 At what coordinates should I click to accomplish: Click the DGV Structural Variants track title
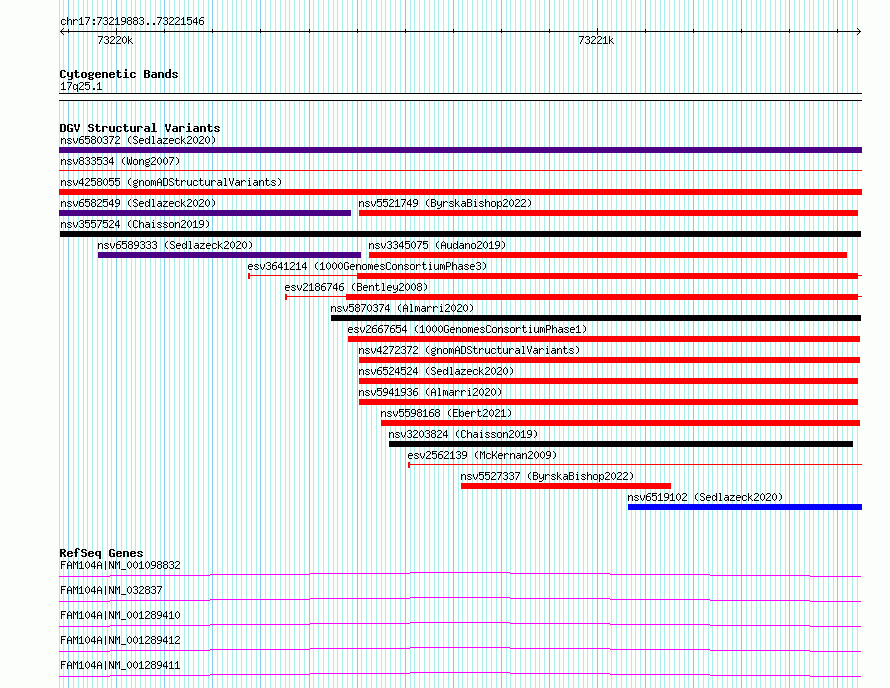[140, 128]
